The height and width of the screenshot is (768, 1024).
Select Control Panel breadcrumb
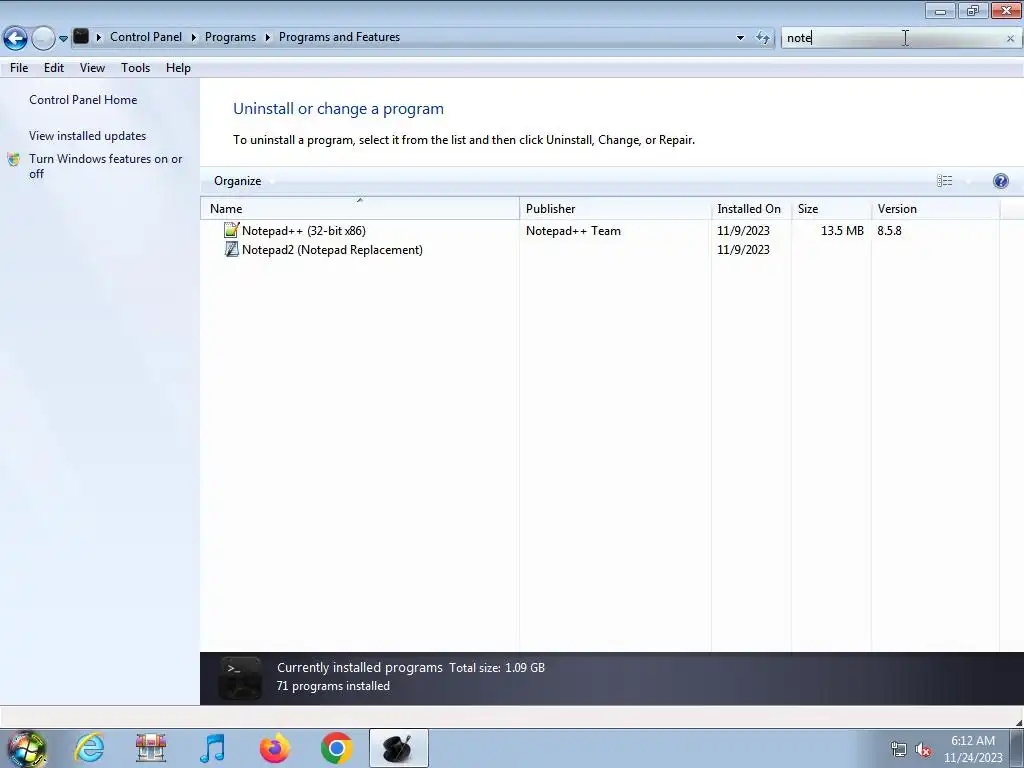click(x=146, y=37)
